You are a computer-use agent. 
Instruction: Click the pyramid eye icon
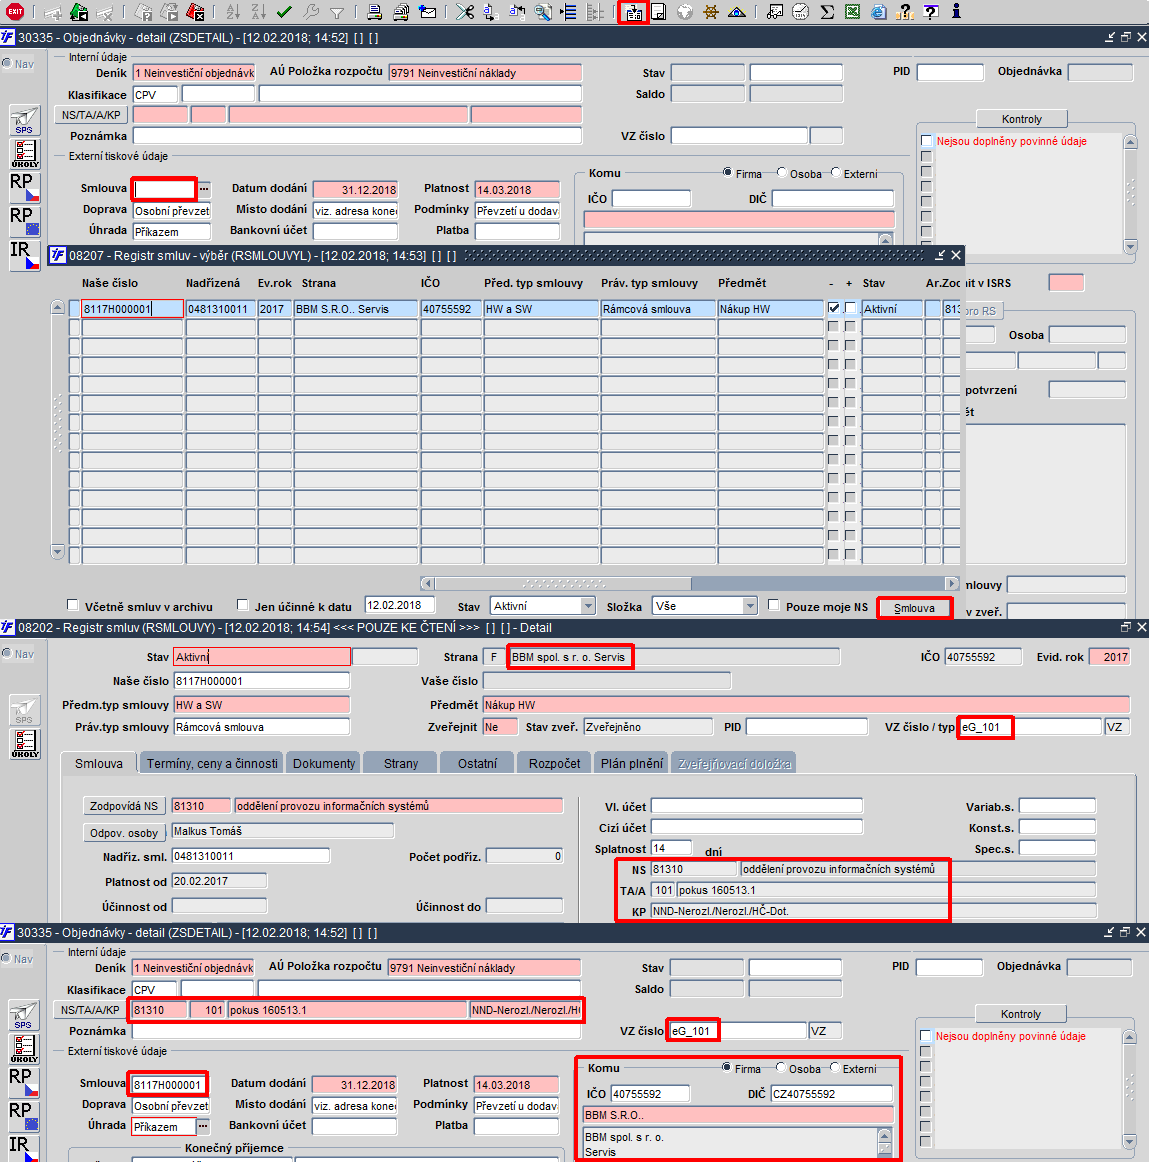pos(736,12)
